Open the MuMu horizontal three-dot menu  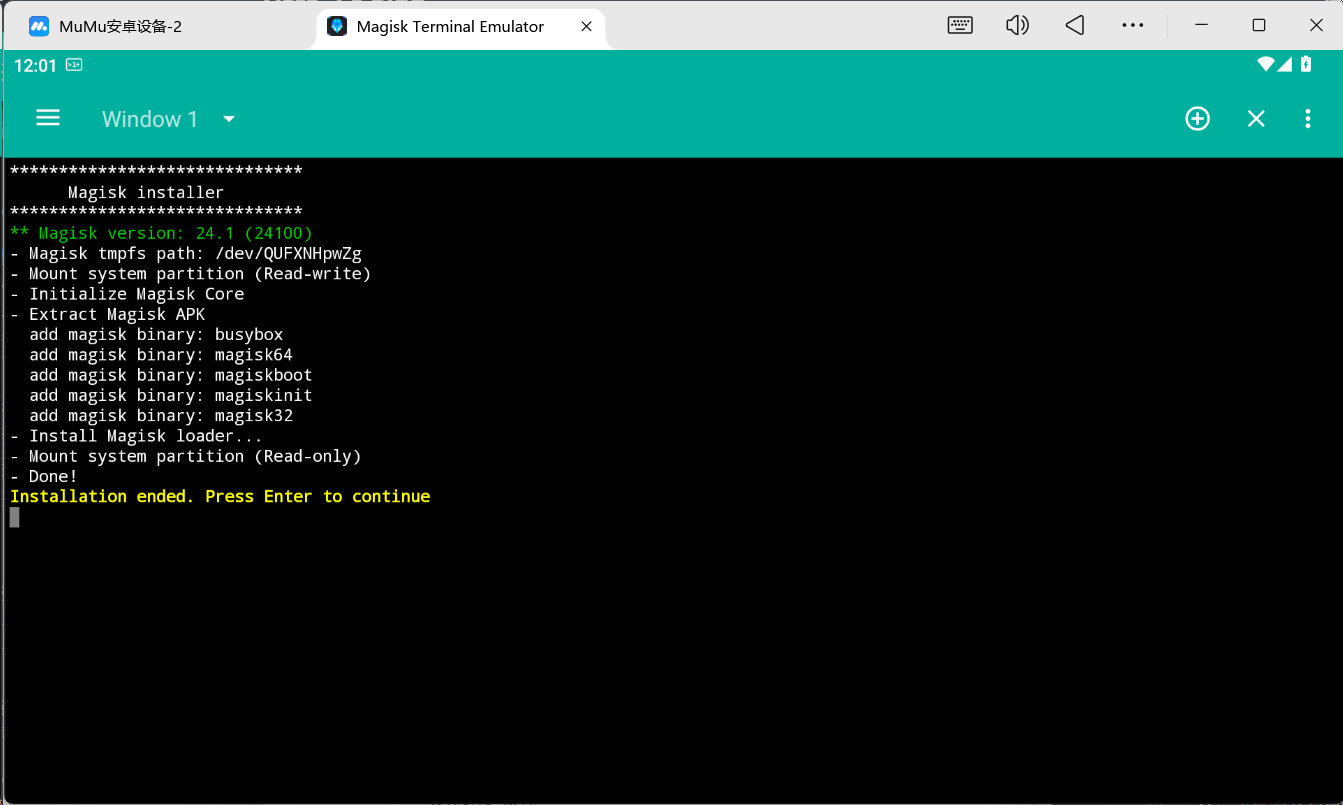pyautogui.click(x=1132, y=25)
